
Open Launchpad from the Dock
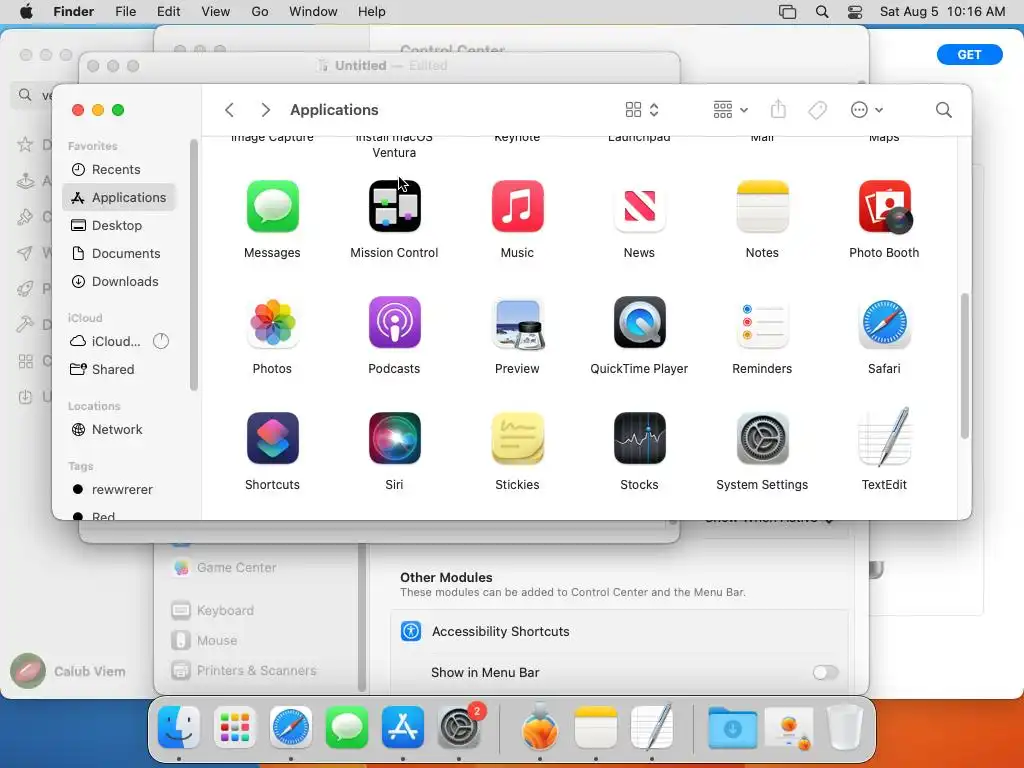click(x=234, y=727)
